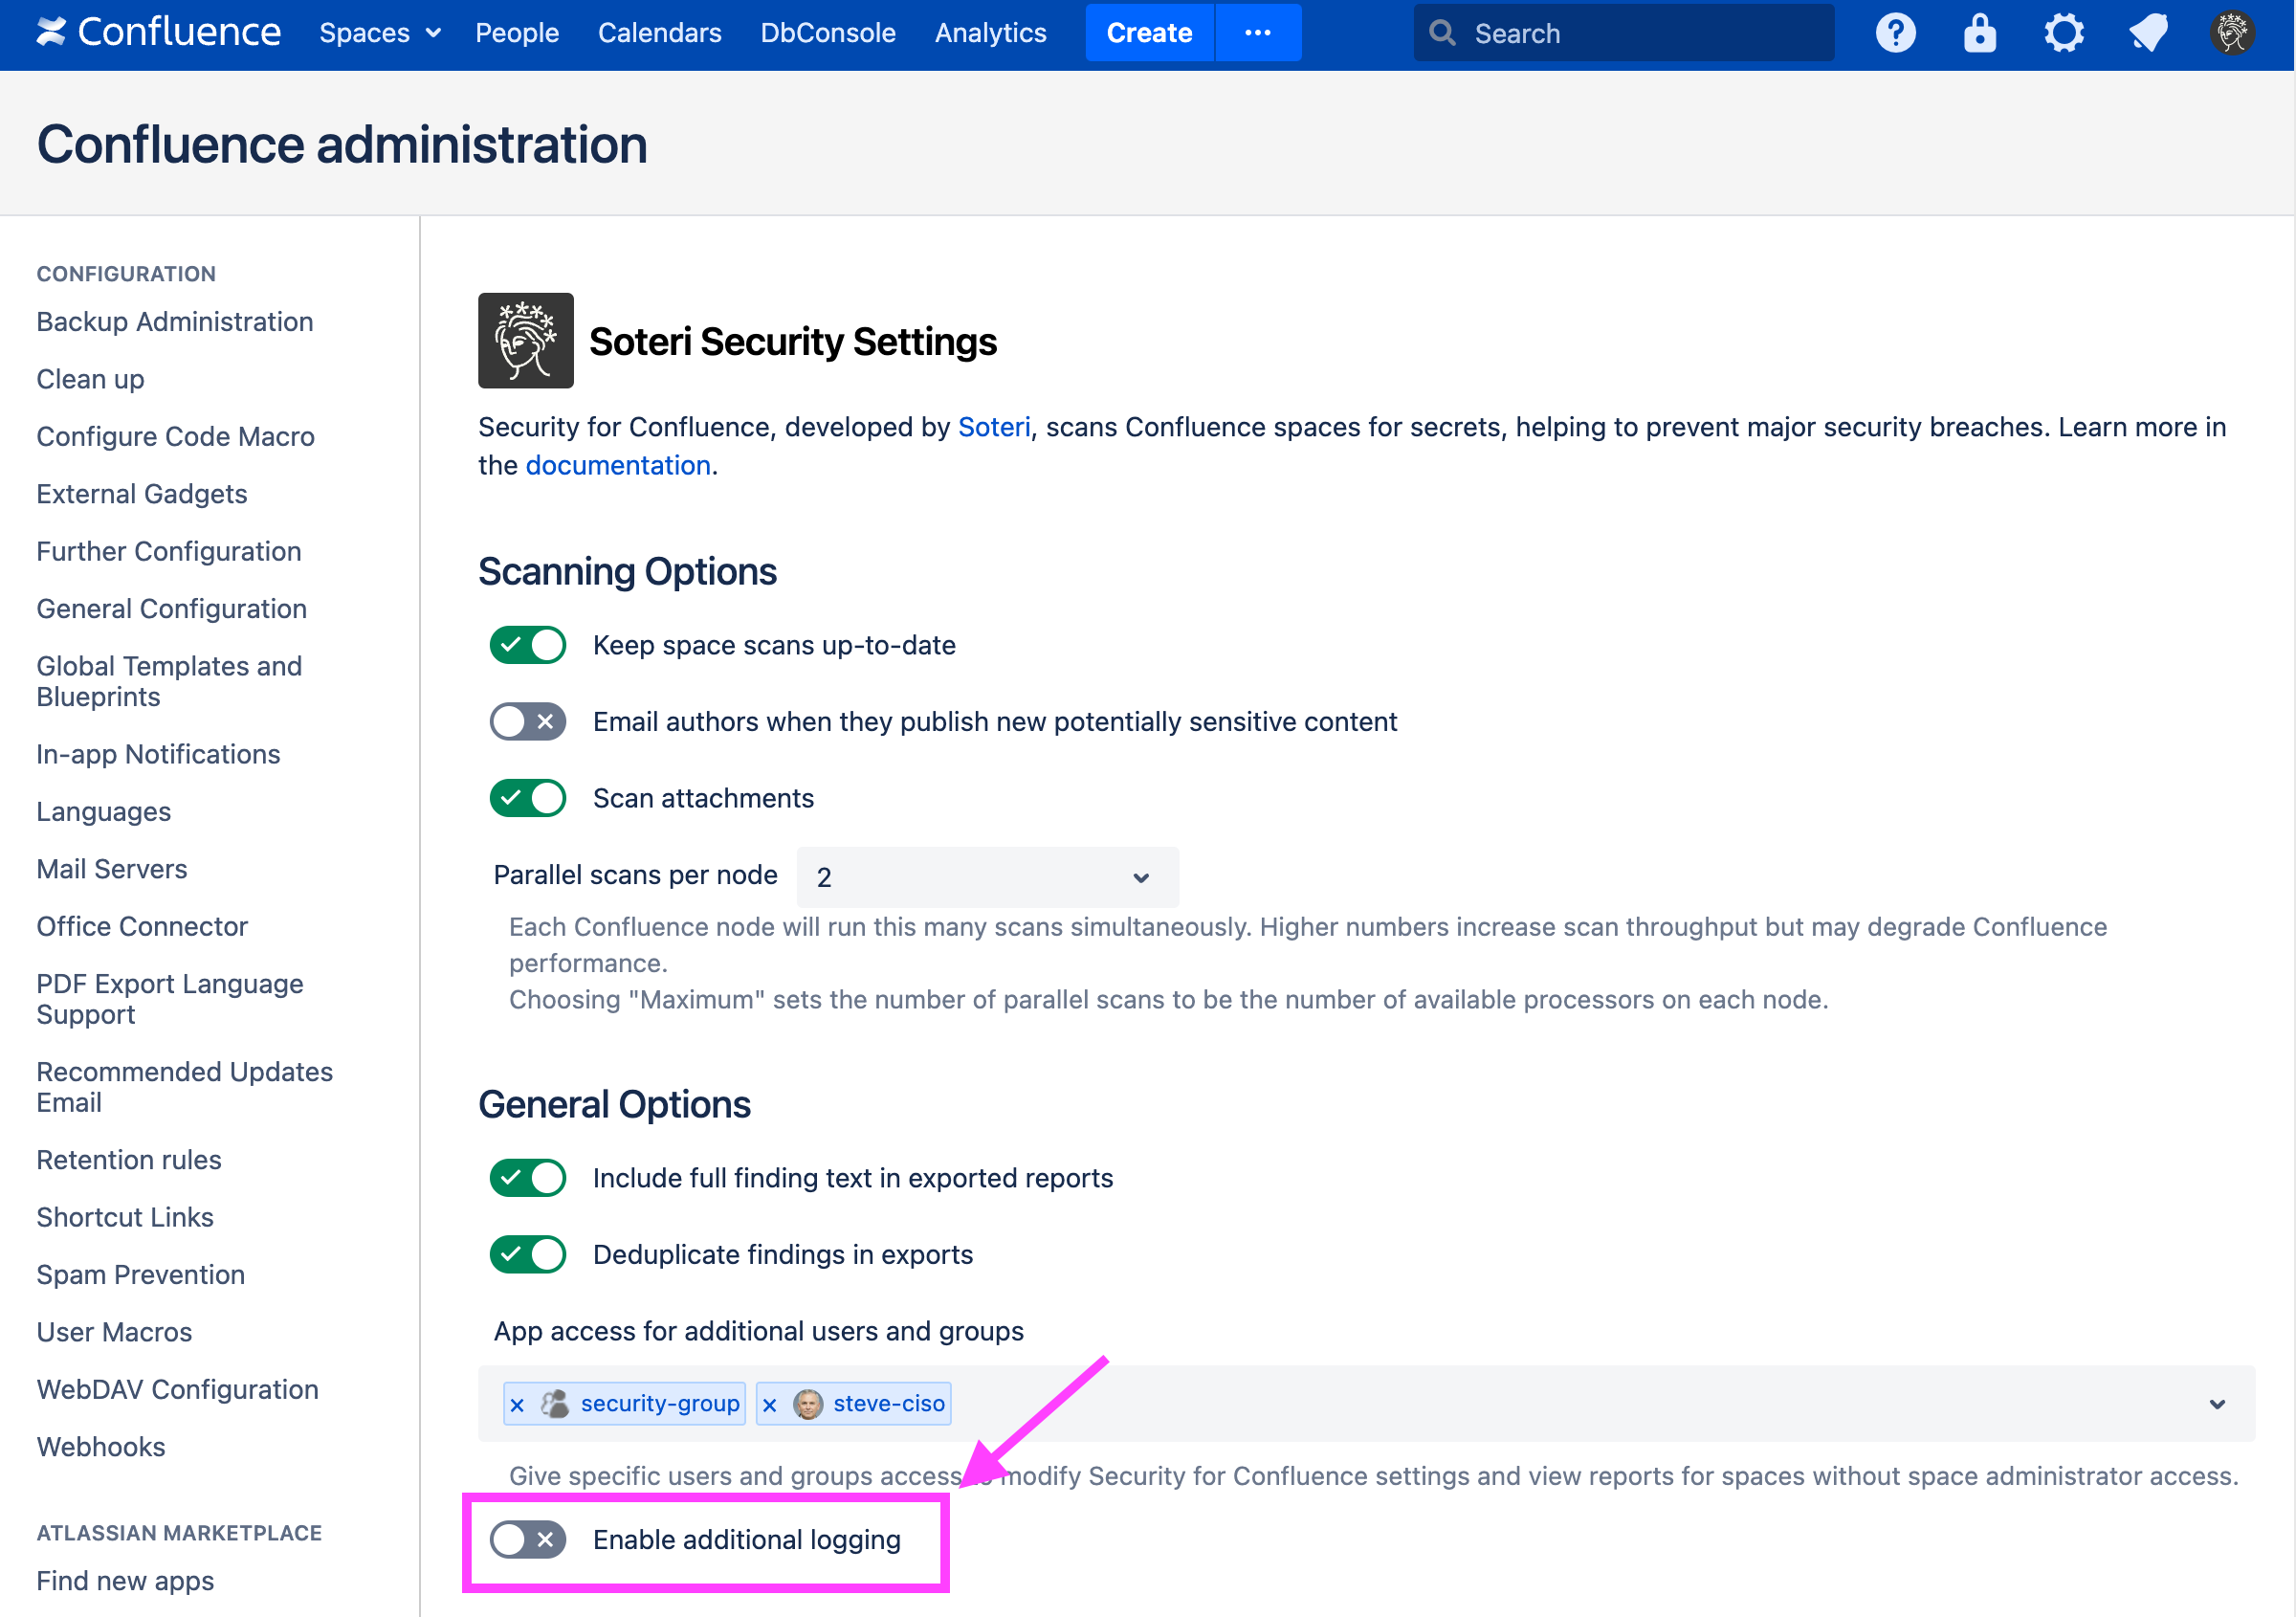The height and width of the screenshot is (1617, 2296).
Task: Open the settings gear icon
Action: point(2064,33)
